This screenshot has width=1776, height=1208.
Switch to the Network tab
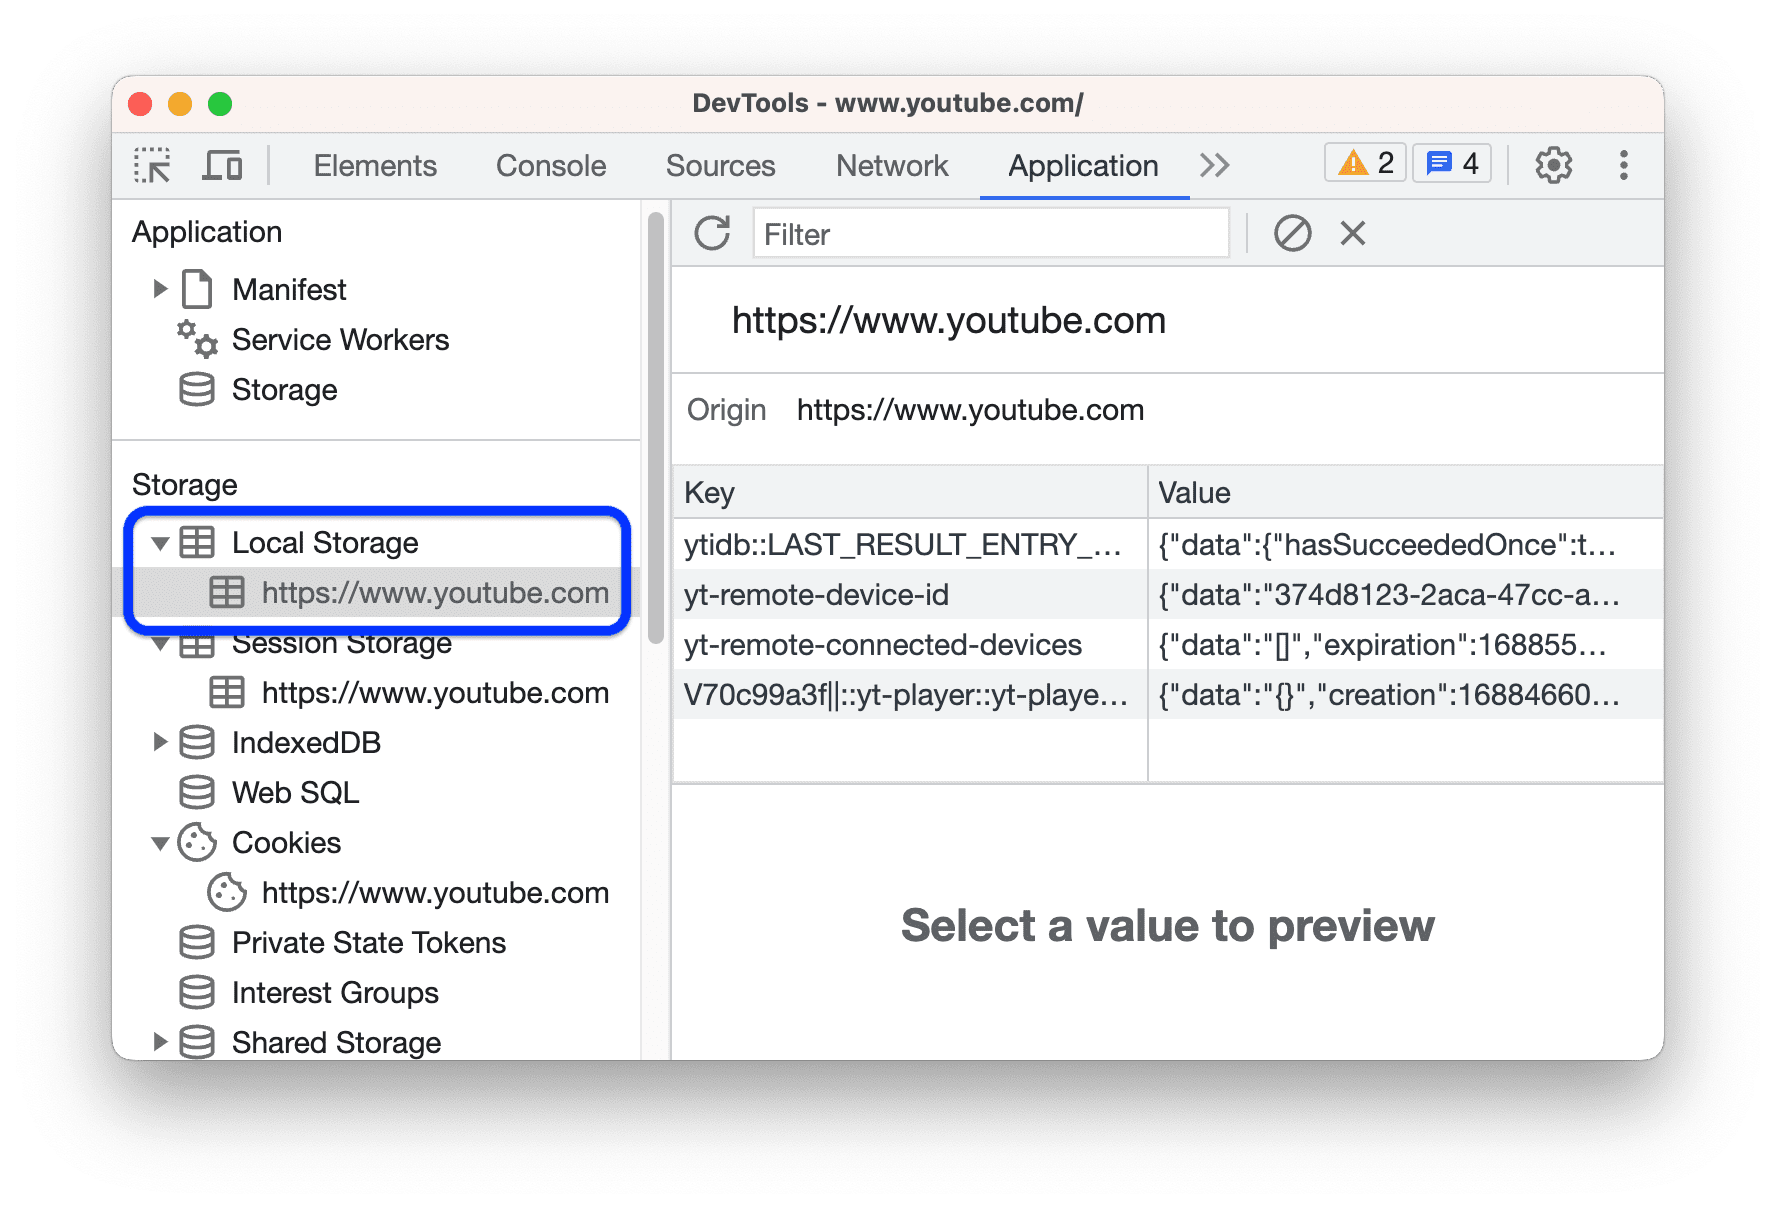[892, 165]
